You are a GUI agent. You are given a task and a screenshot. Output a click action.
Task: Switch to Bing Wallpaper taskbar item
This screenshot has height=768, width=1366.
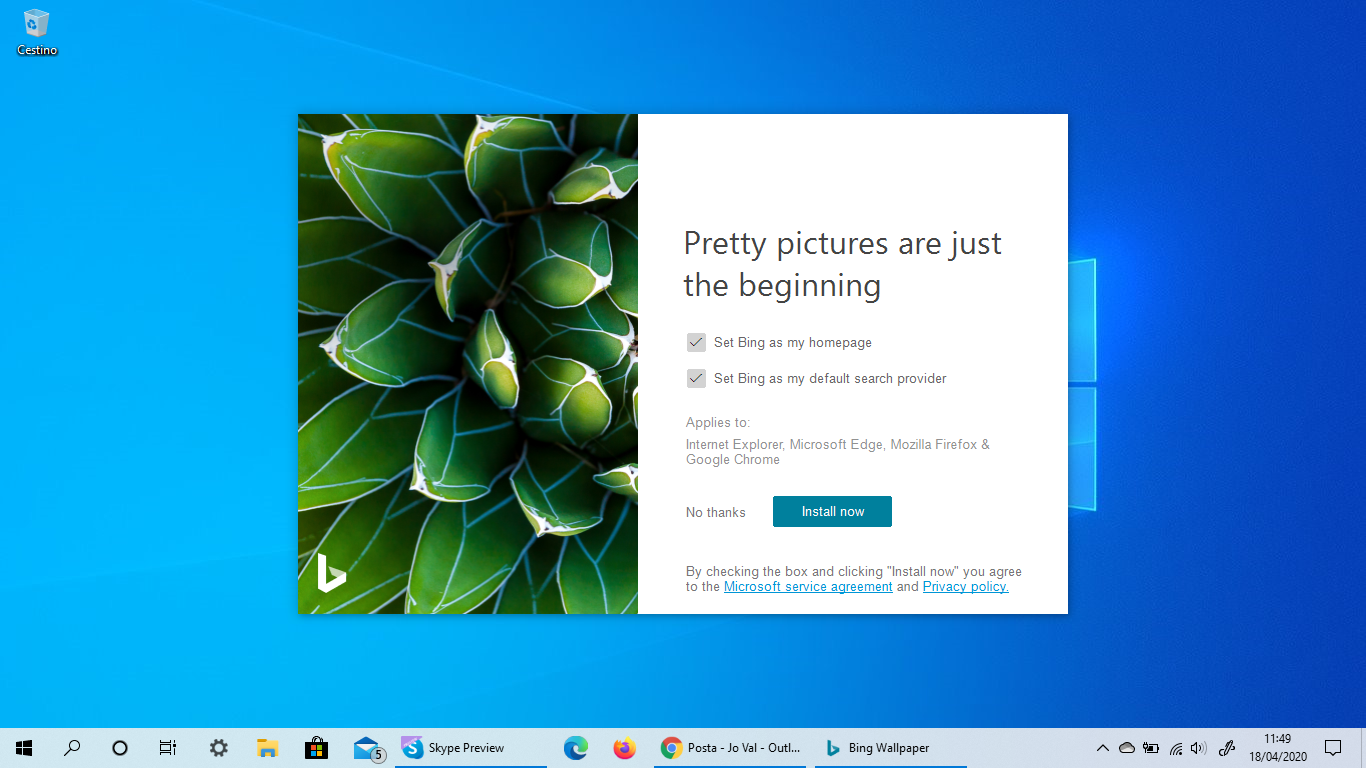click(891, 748)
